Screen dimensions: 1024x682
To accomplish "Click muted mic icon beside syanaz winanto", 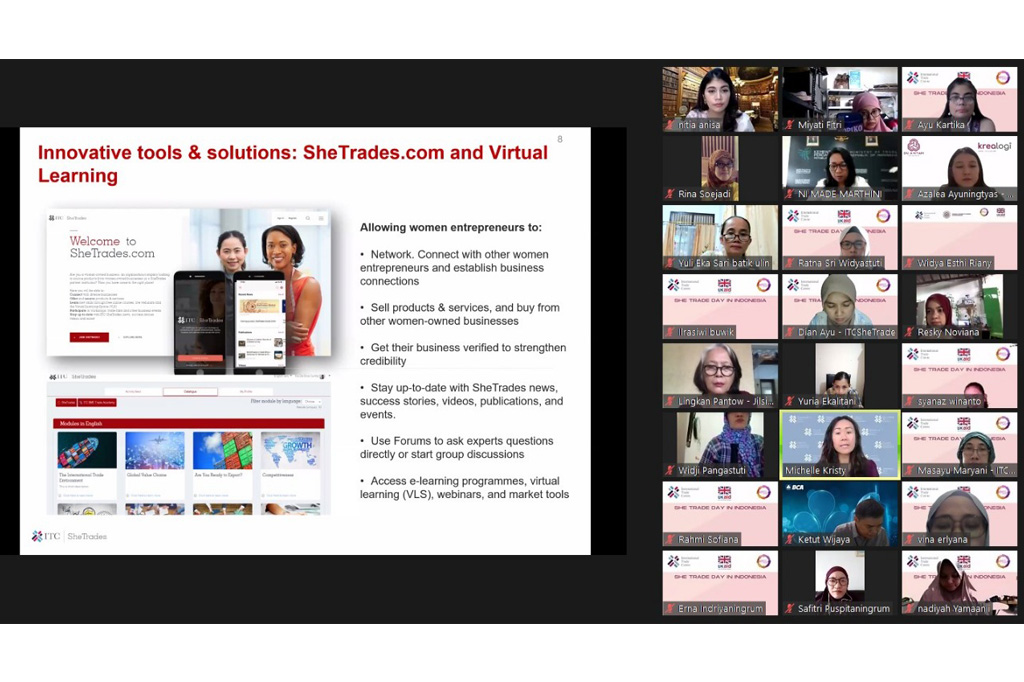I will click(x=910, y=402).
